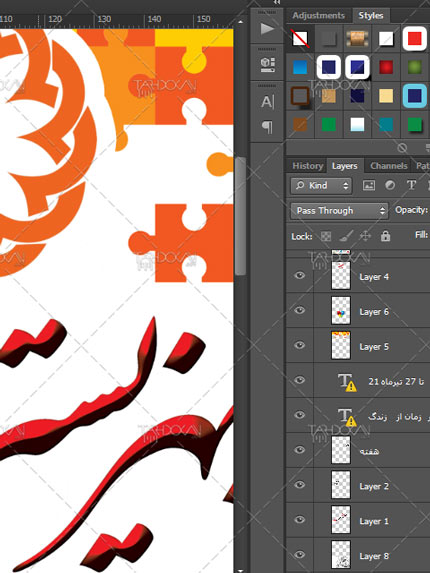430x573 pixels.
Task: Switch to the Channels tab
Action: (x=389, y=166)
